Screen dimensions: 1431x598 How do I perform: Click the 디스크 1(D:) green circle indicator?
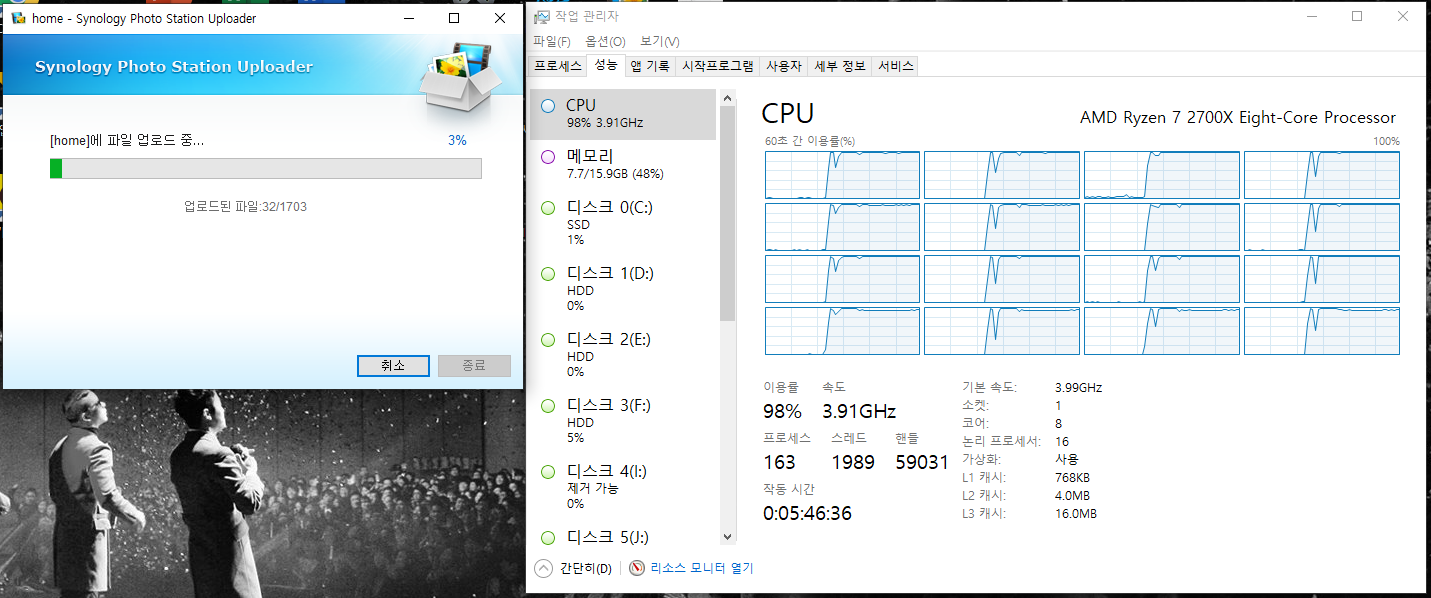click(x=547, y=273)
